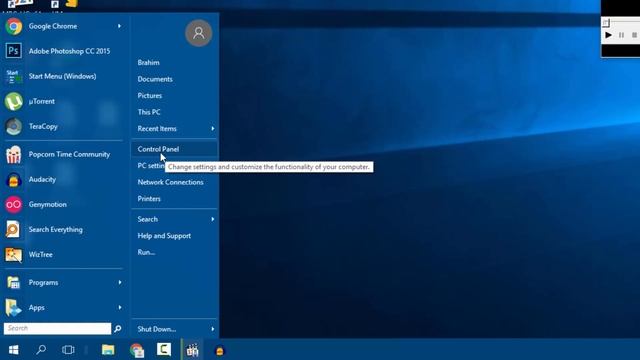Open the Programs folder entry
This screenshot has height=360, width=640.
[63, 282]
